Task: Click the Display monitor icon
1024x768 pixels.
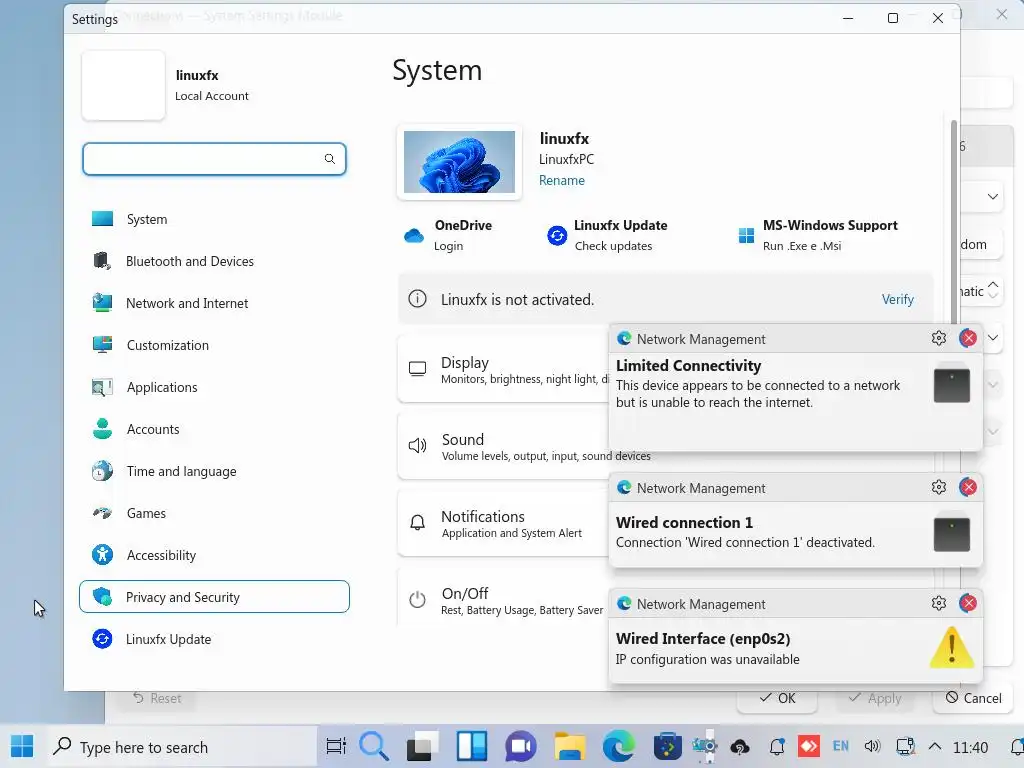Action: (417, 369)
